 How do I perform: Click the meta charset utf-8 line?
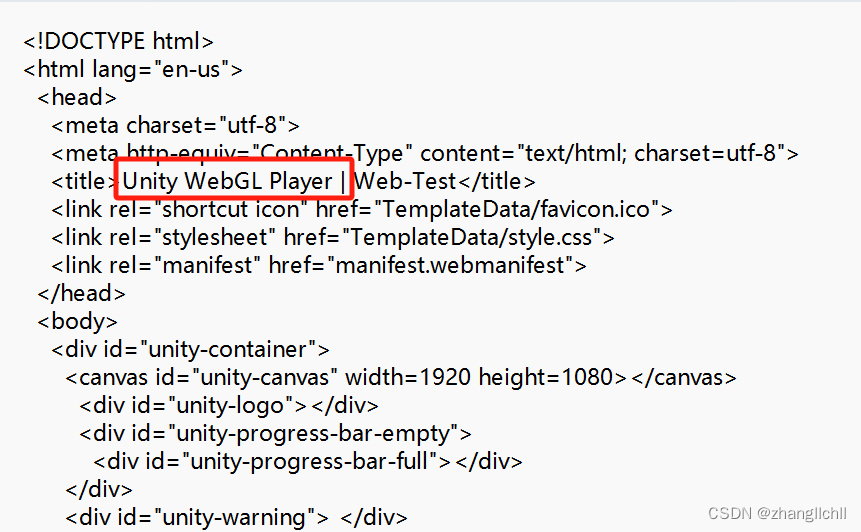(176, 126)
